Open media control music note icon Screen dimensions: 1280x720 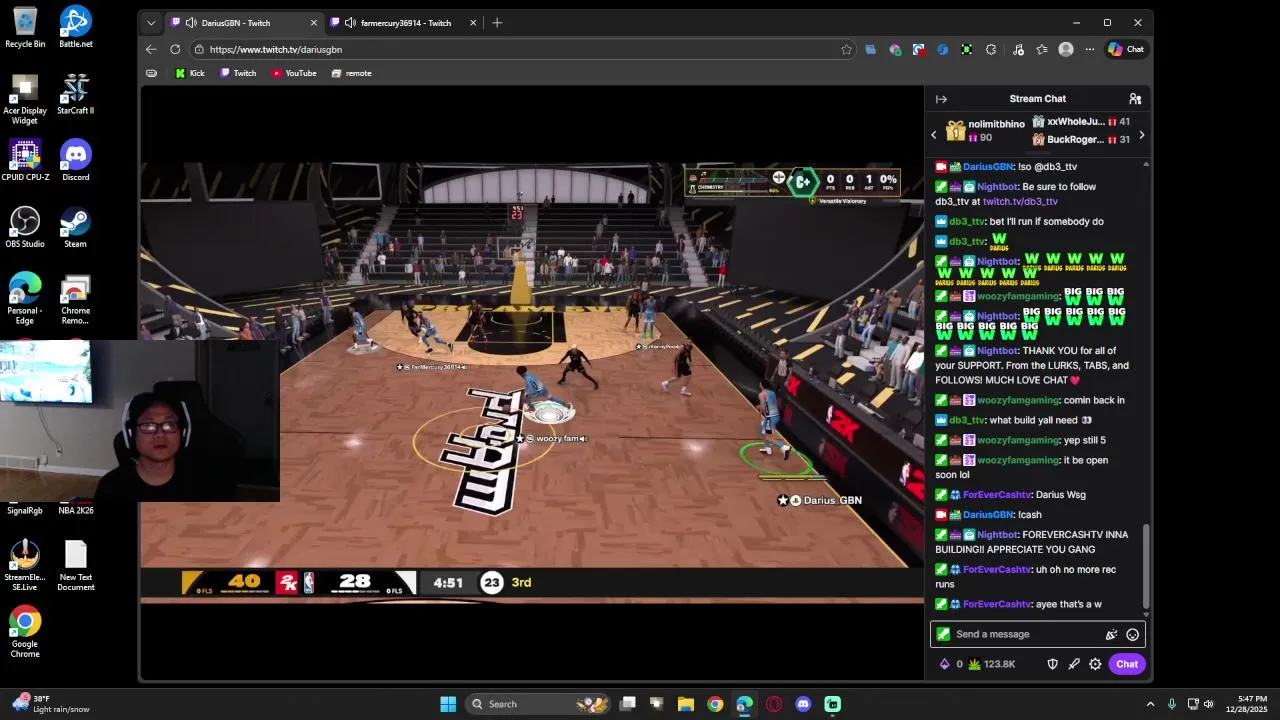[1018, 49]
